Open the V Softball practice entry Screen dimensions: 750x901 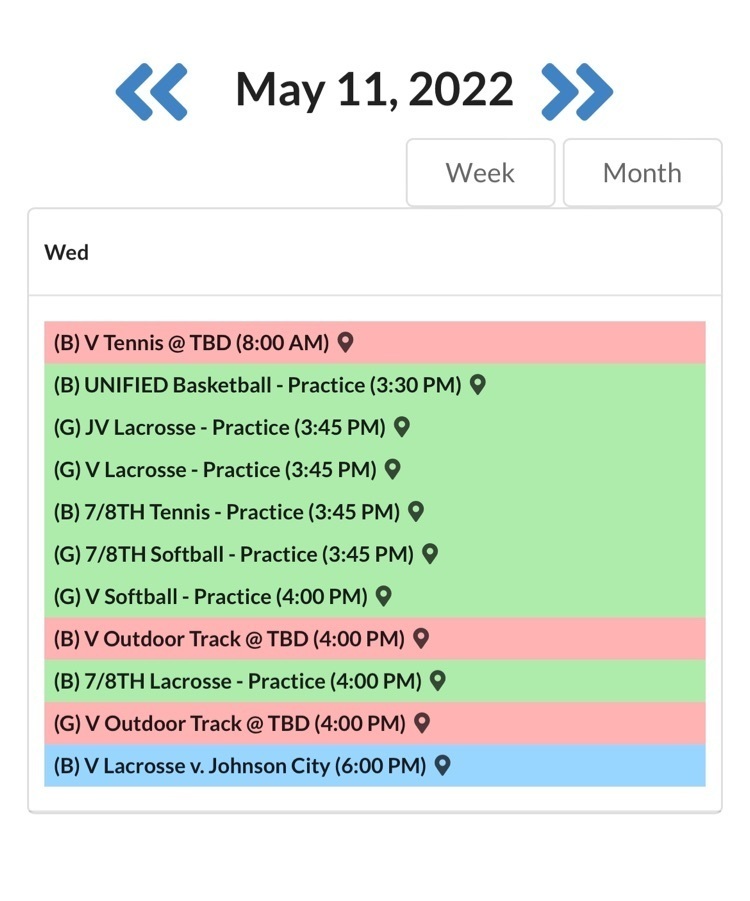click(x=210, y=597)
